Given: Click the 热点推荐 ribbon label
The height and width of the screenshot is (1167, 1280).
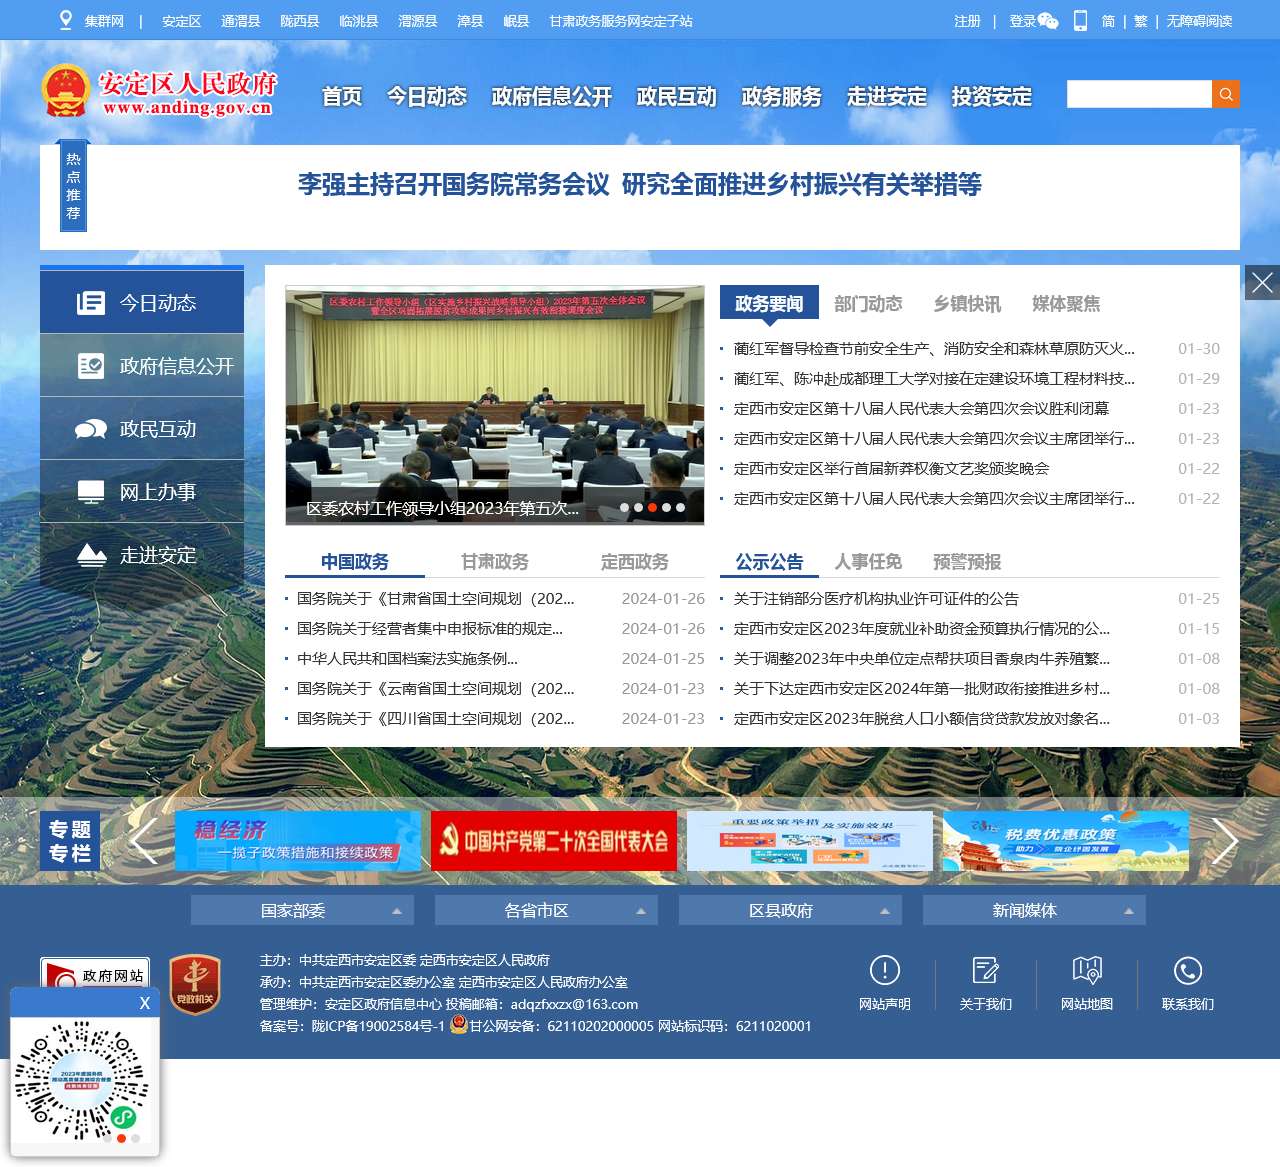Looking at the screenshot, I should point(73,186).
